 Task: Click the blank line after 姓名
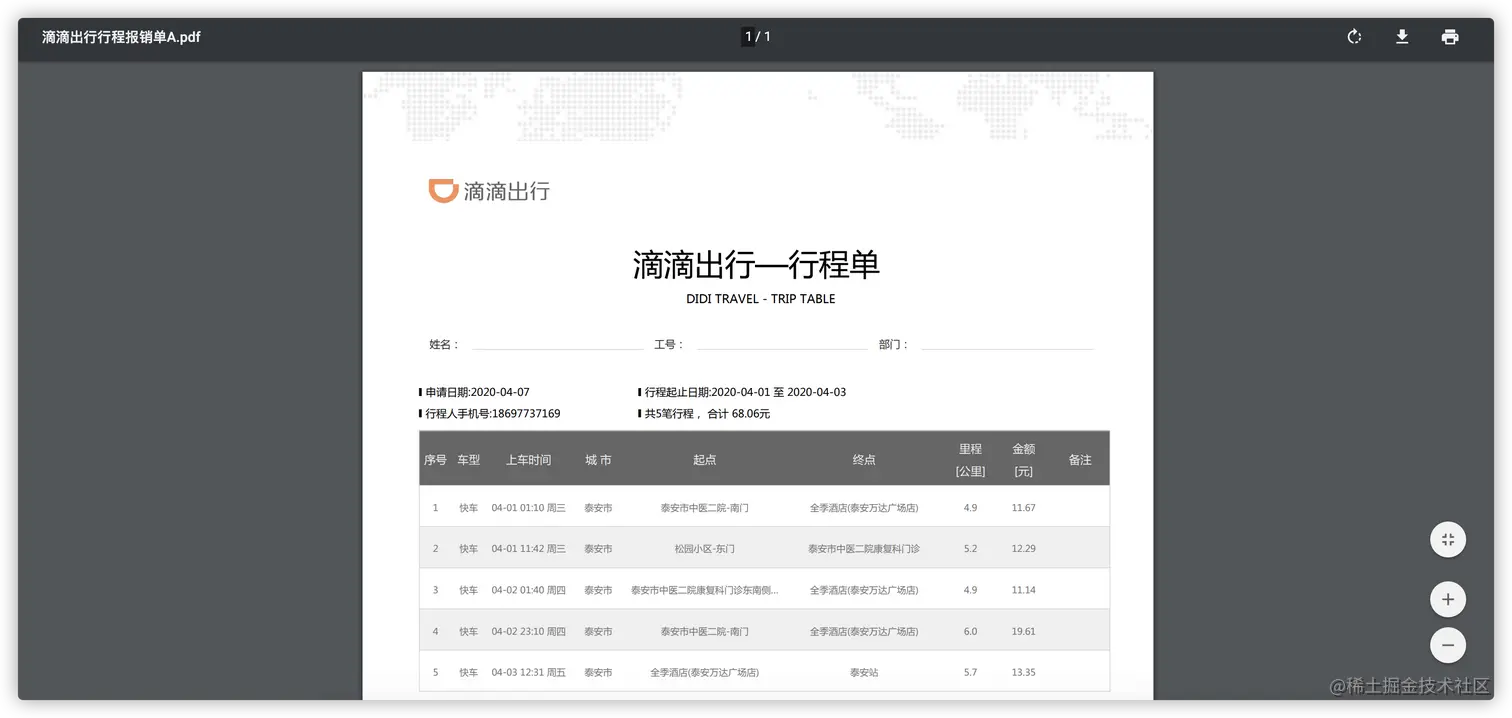[558, 345]
